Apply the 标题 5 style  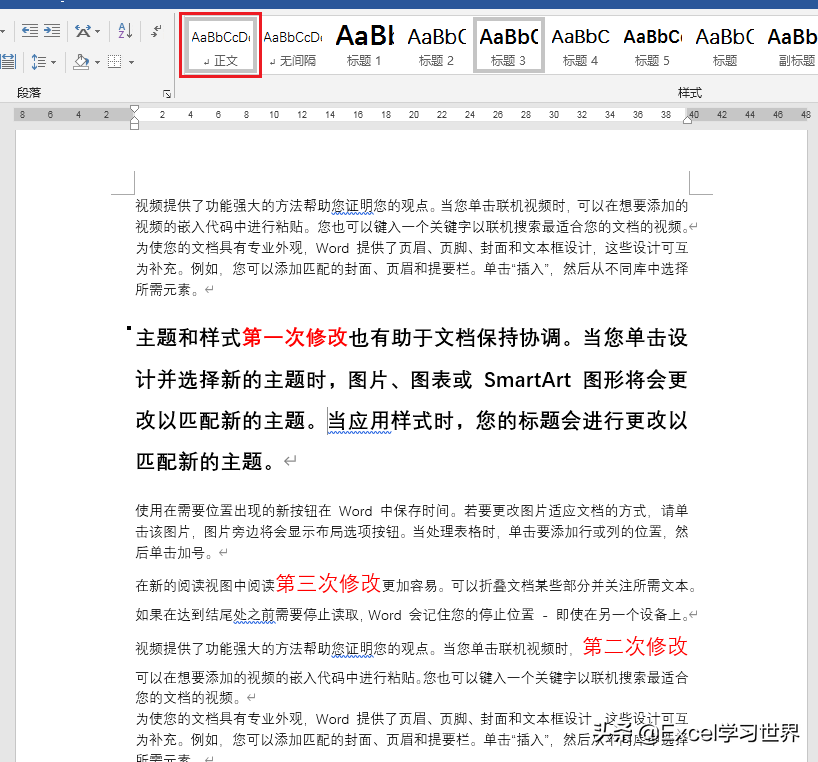coord(652,44)
